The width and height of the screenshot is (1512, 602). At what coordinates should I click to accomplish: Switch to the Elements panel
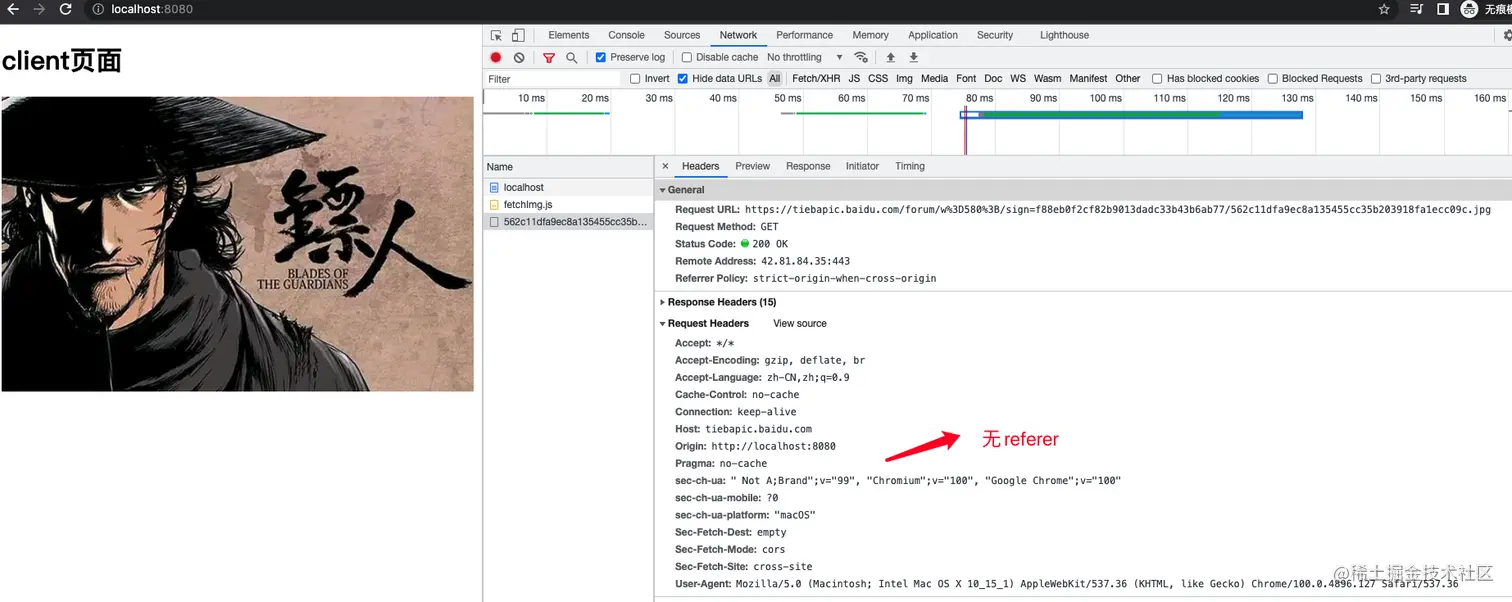[x=569, y=35]
